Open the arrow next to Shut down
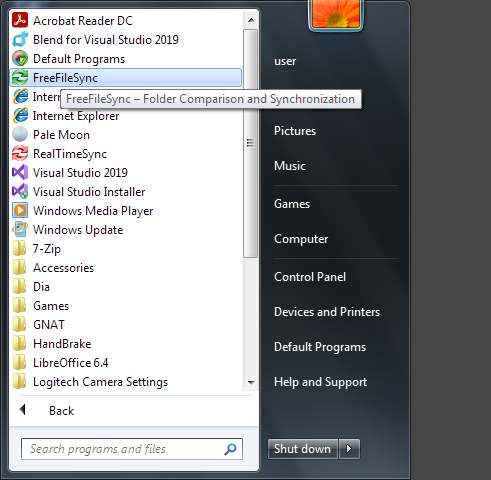Viewport: 491px width, 480px height. coord(349,449)
